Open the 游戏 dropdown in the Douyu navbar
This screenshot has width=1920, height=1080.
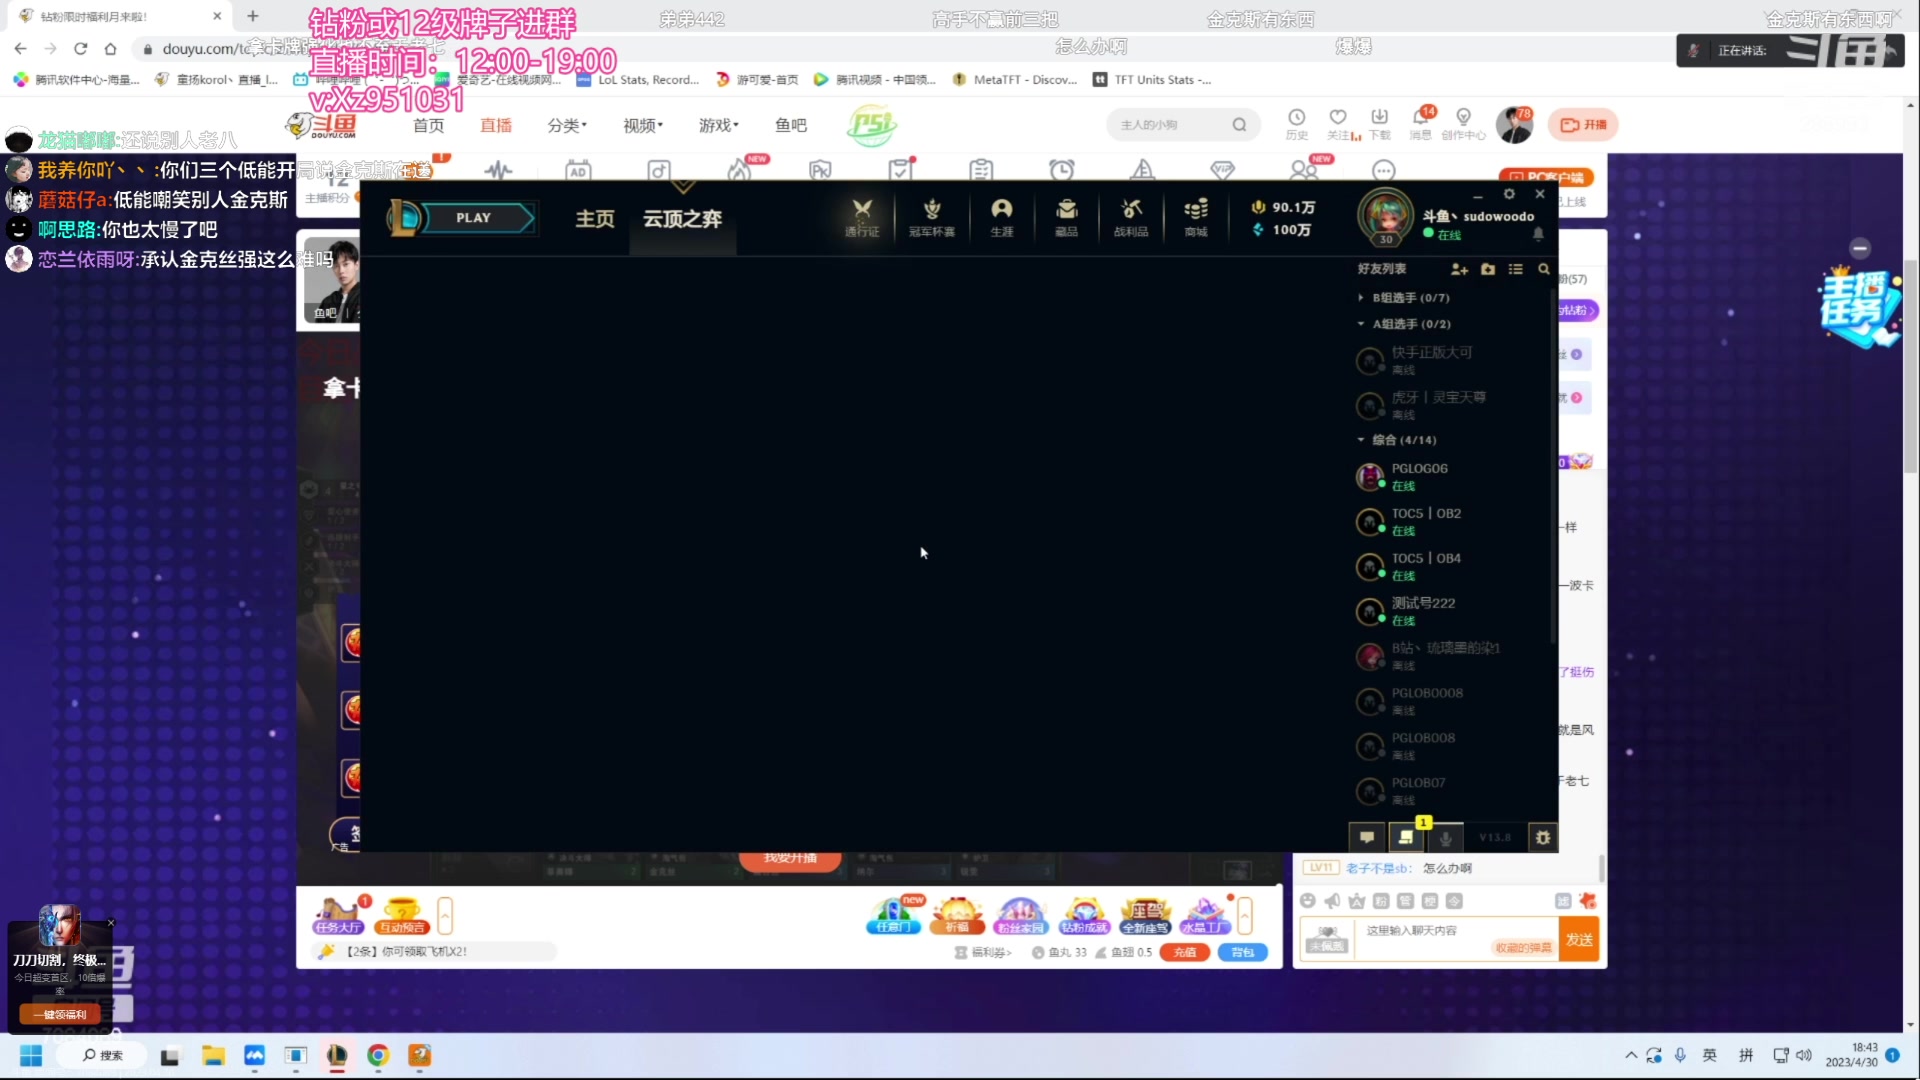click(x=718, y=125)
